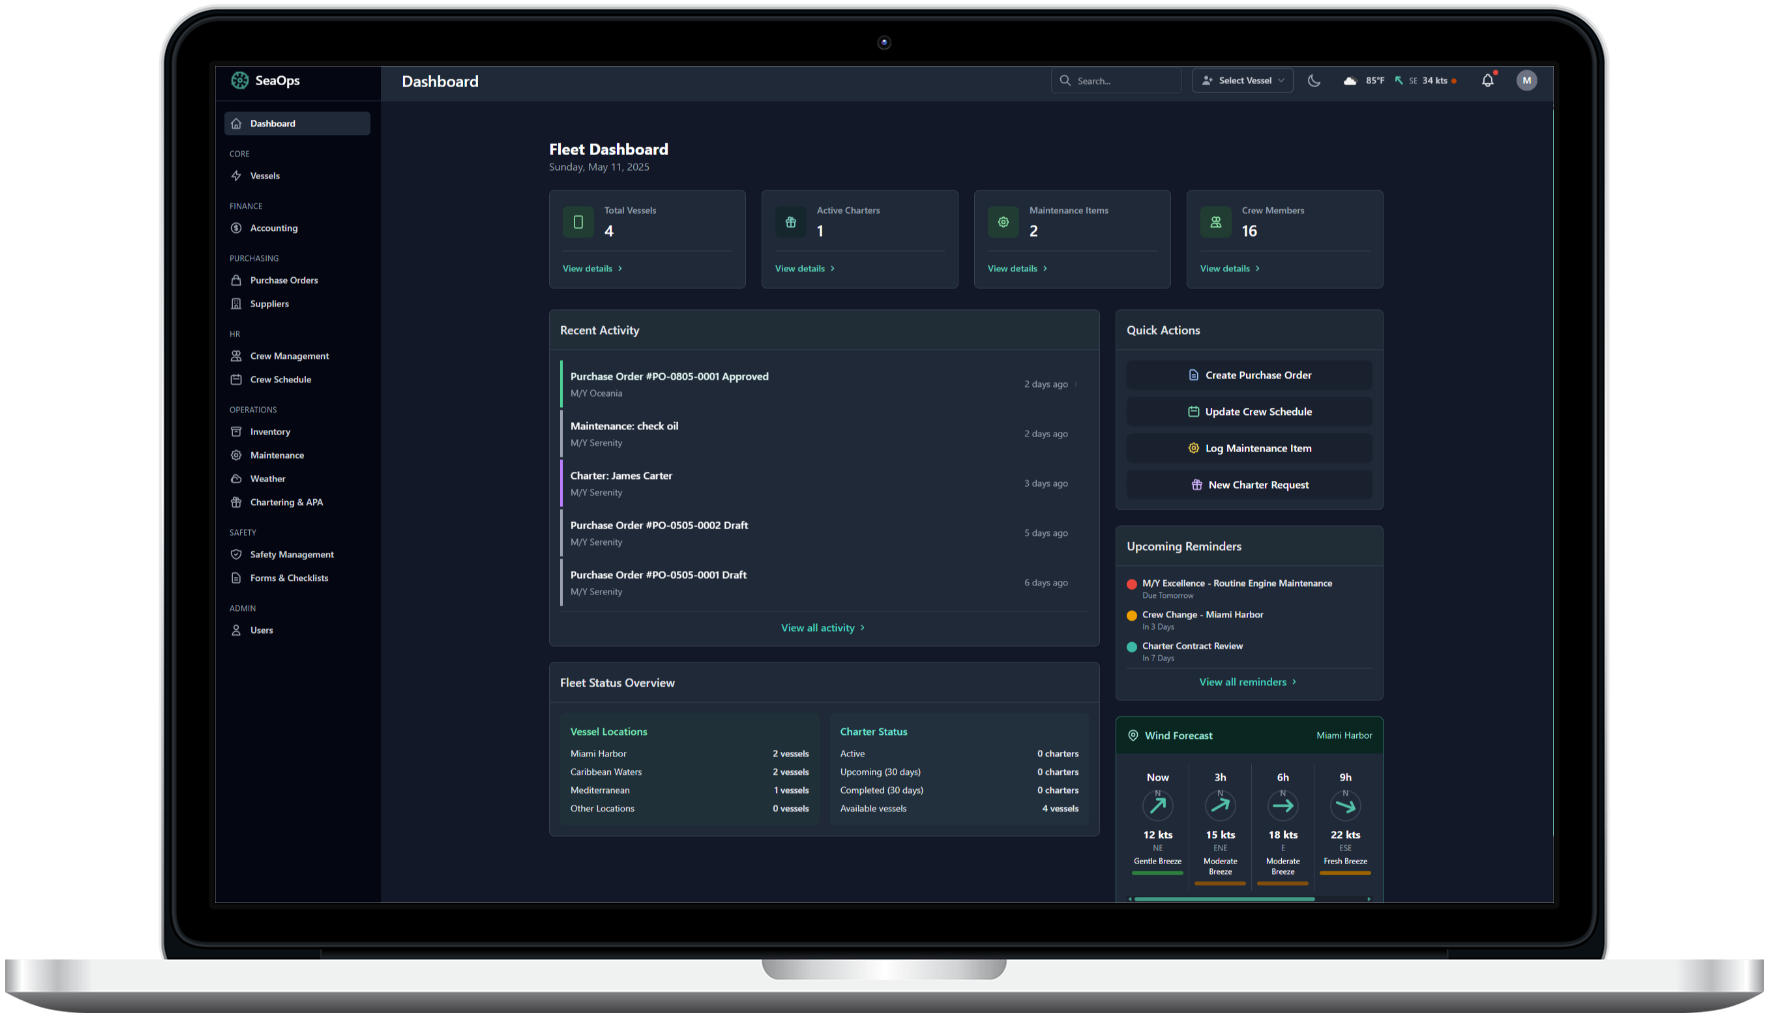
Task: Open the notifications bell
Action: tap(1487, 80)
